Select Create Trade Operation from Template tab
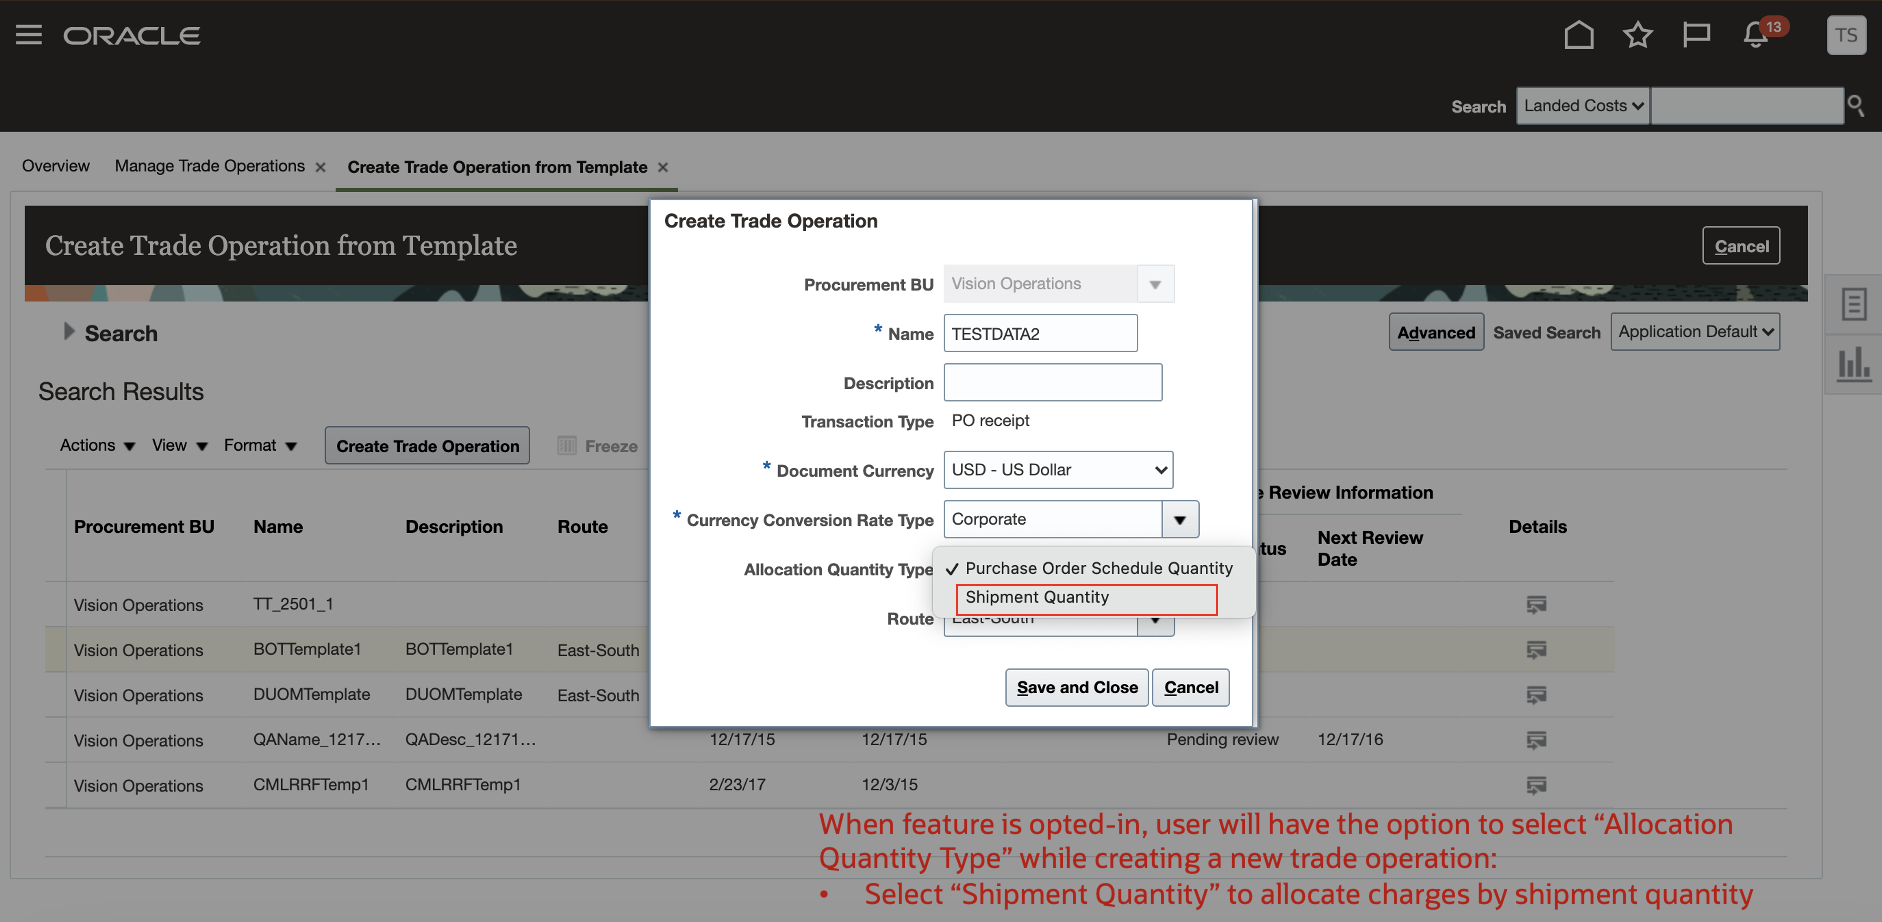The height and width of the screenshot is (922, 1882). click(498, 167)
